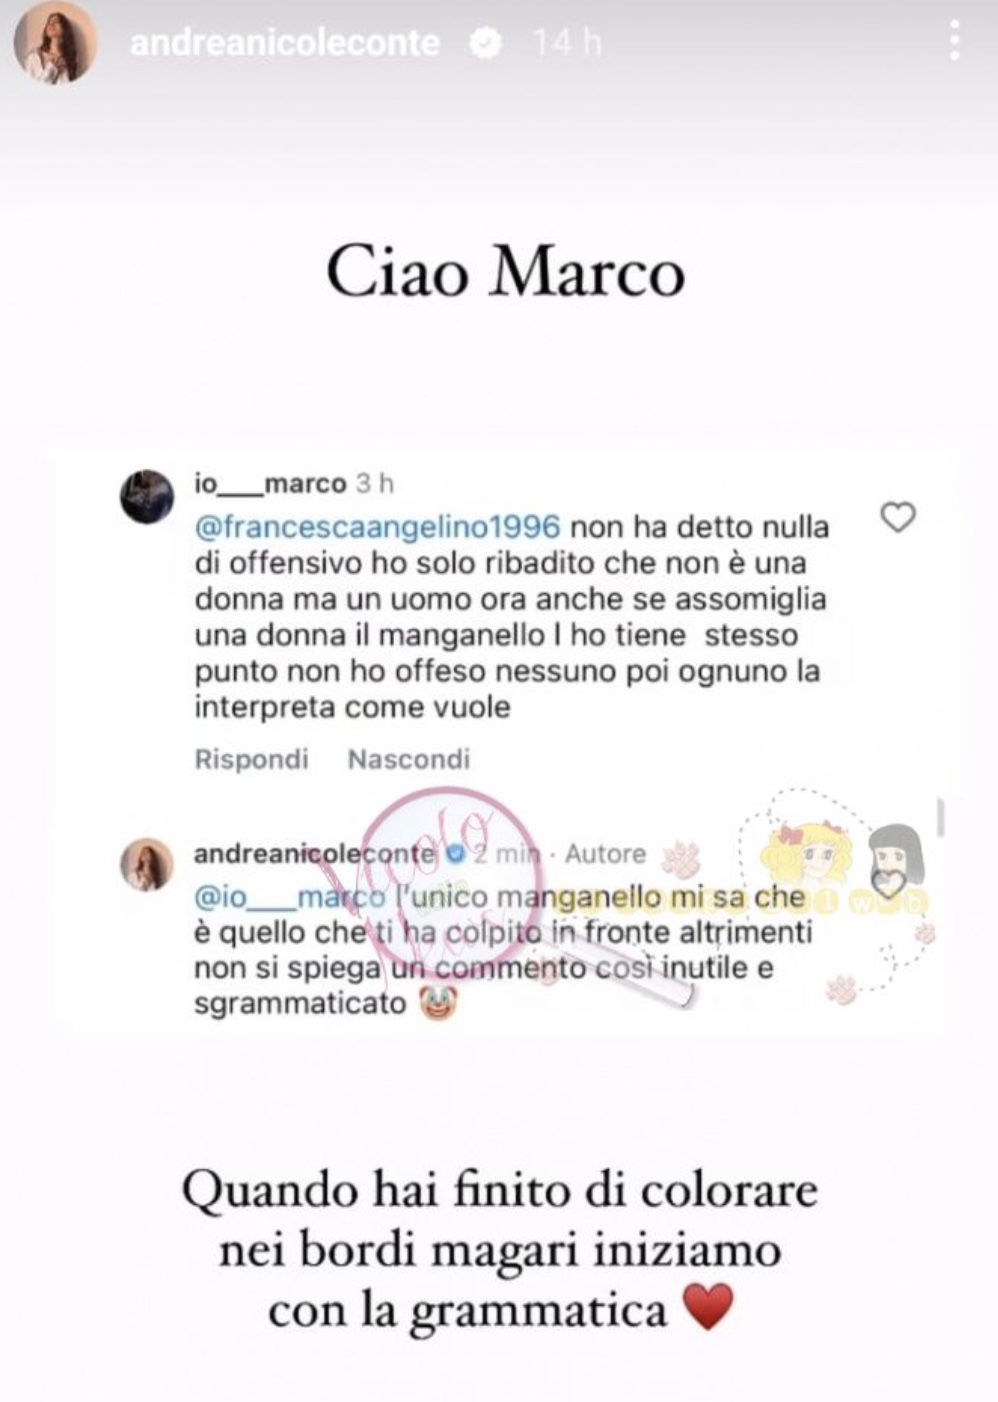Tap the andreanicoleconte username in story header
Image resolution: width=998 pixels, height=1402 pixels.
(x=285, y=43)
